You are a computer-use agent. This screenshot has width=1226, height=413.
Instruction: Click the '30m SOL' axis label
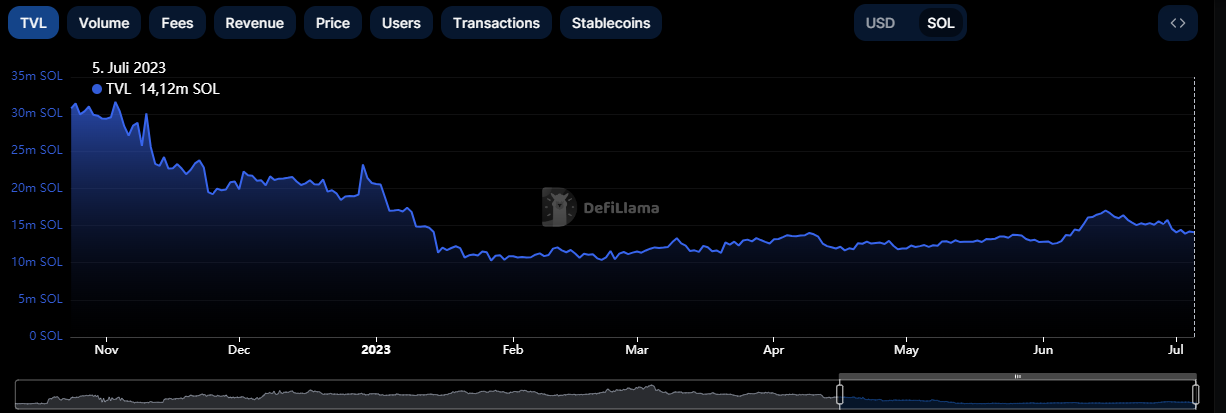point(37,113)
